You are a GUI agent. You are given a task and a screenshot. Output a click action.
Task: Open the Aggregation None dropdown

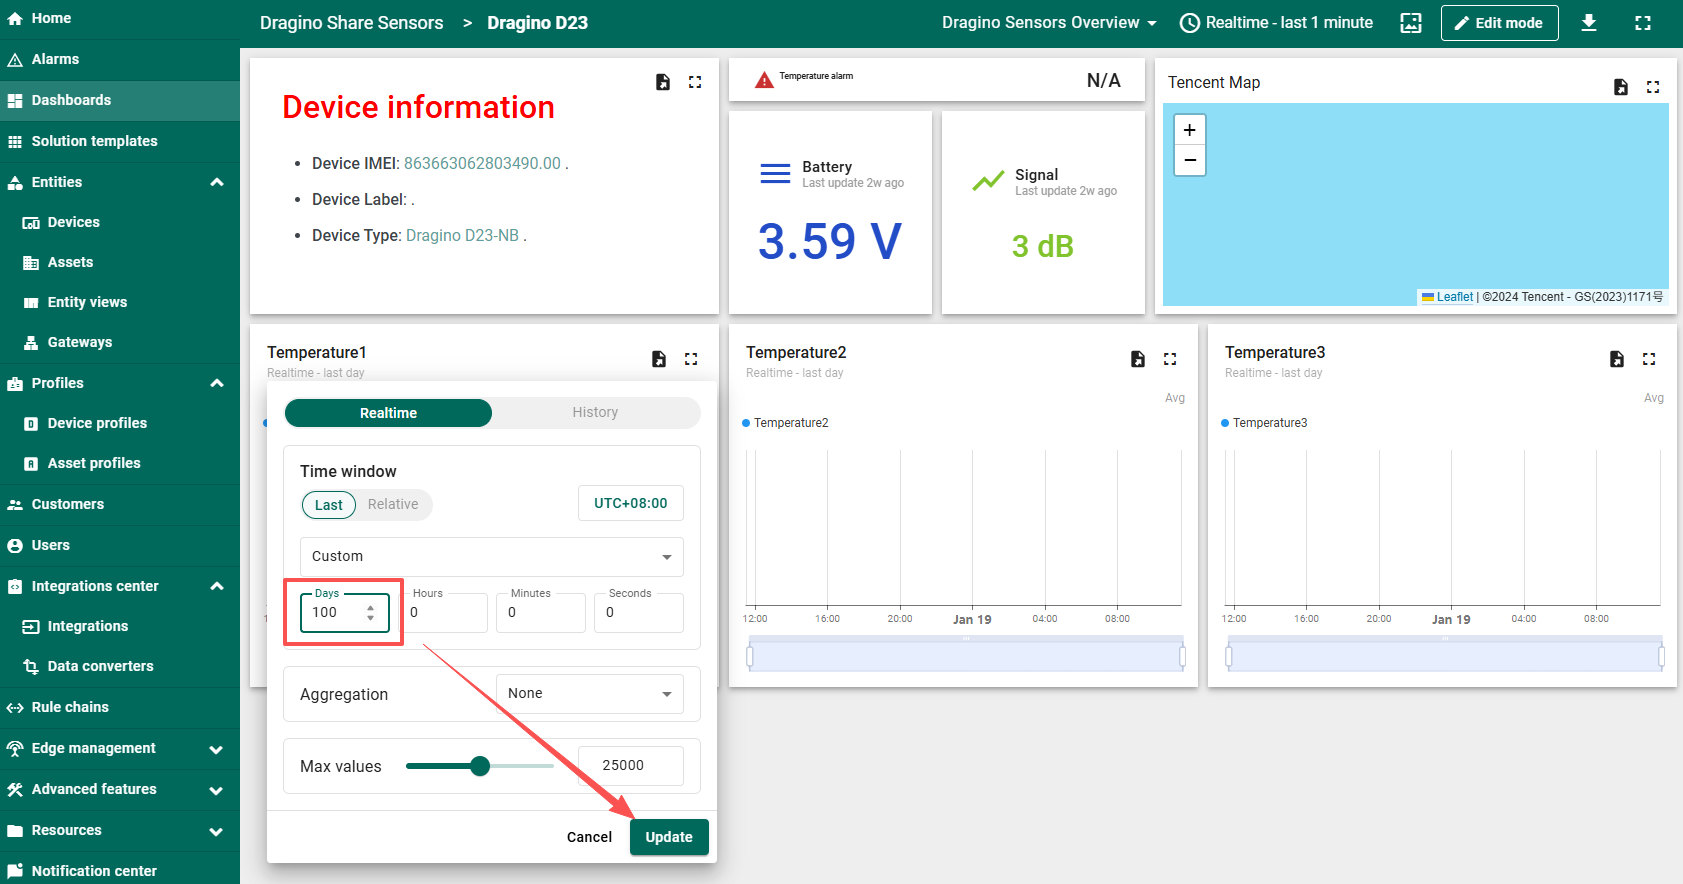point(589,694)
